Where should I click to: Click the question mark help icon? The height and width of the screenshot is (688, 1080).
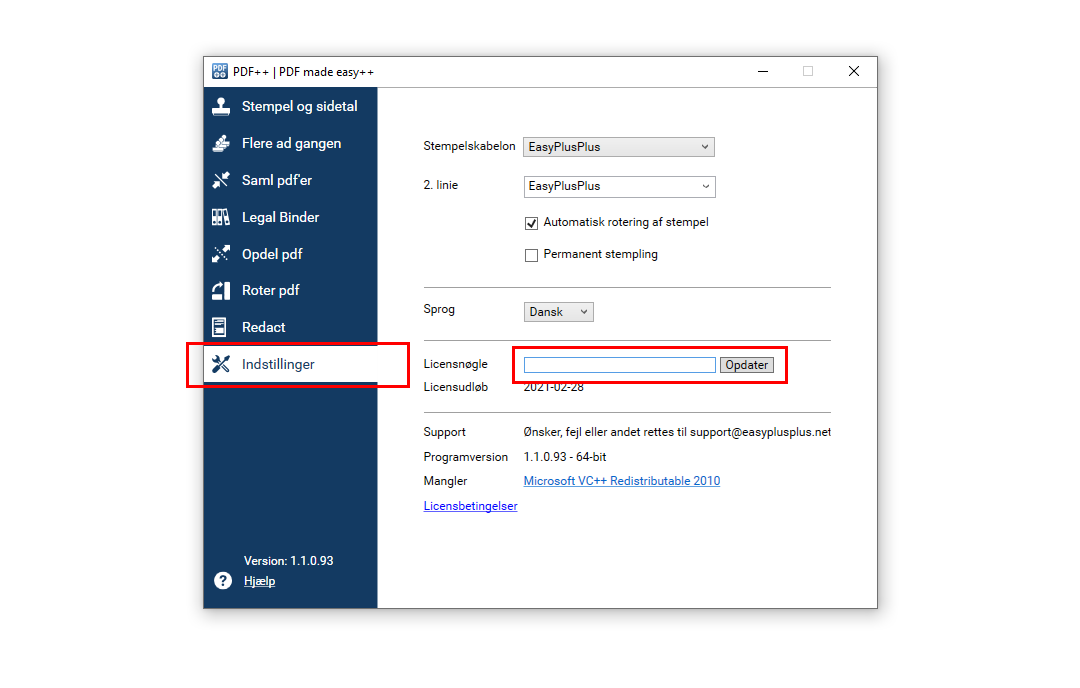(x=223, y=581)
